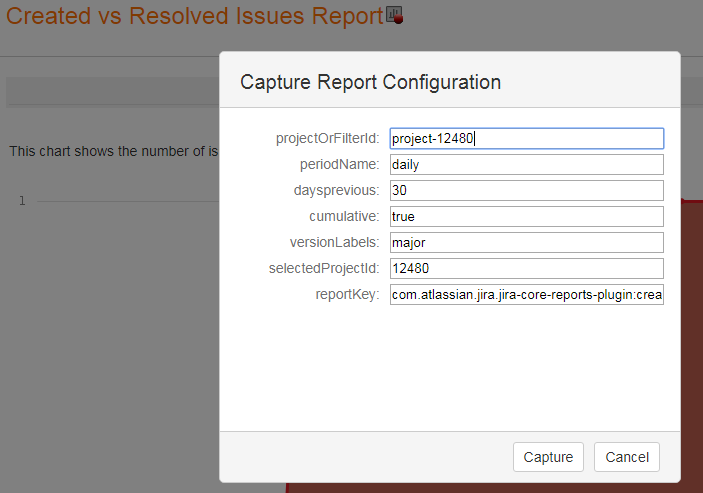703x493 pixels.
Task: Click the cumulative field containing true
Action: click(x=527, y=217)
